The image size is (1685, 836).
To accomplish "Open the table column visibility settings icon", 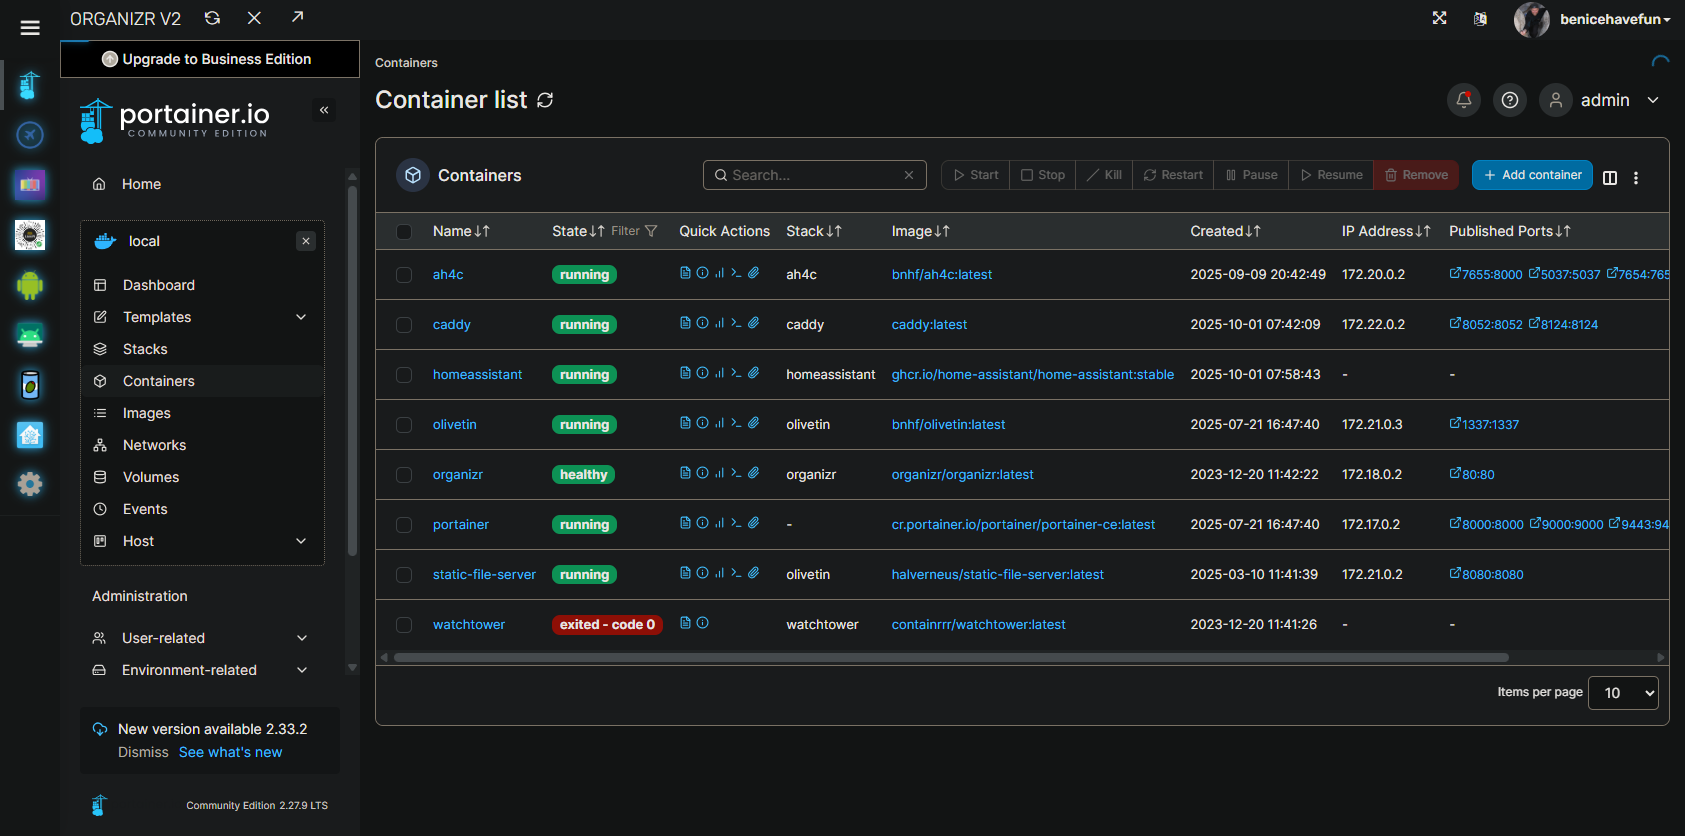I will [x=1610, y=178].
